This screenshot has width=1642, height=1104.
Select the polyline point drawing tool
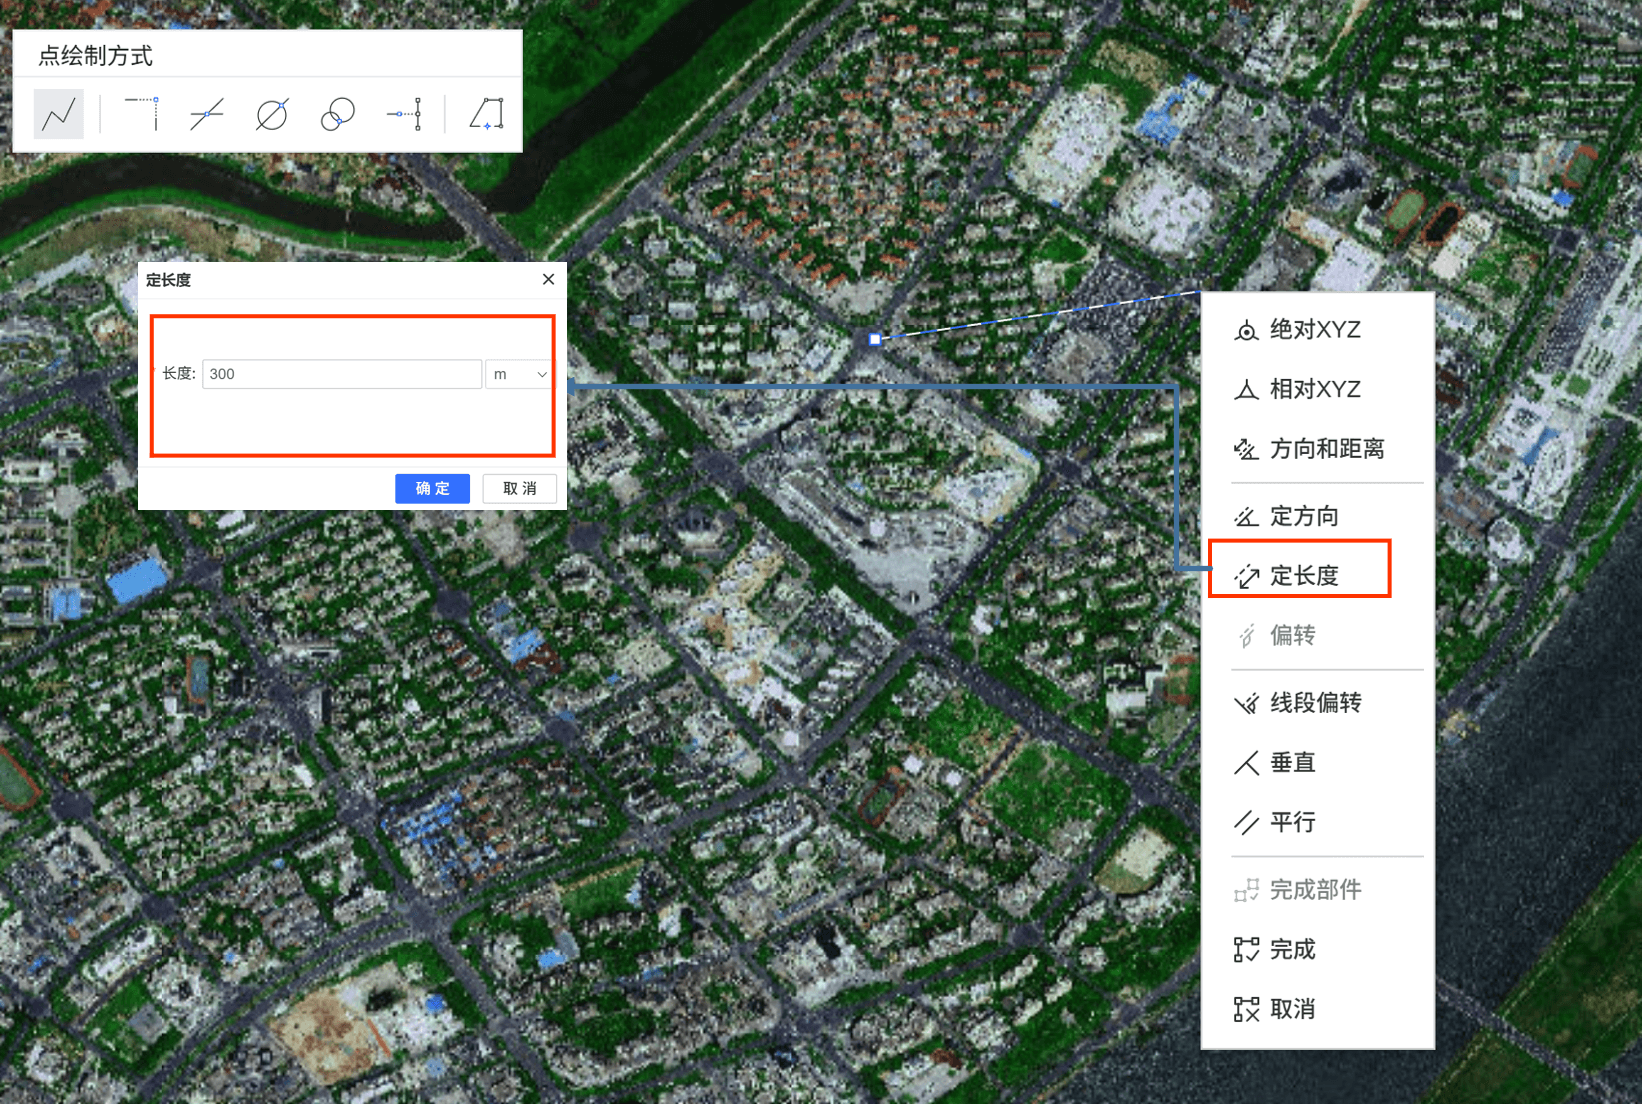(59, 114)
